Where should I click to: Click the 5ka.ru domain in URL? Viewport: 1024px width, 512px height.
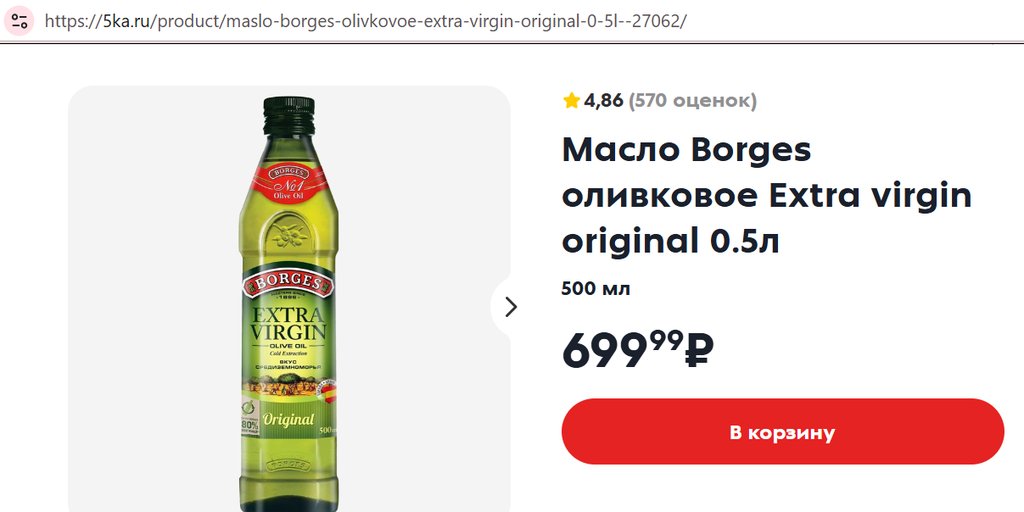(126, 21)
